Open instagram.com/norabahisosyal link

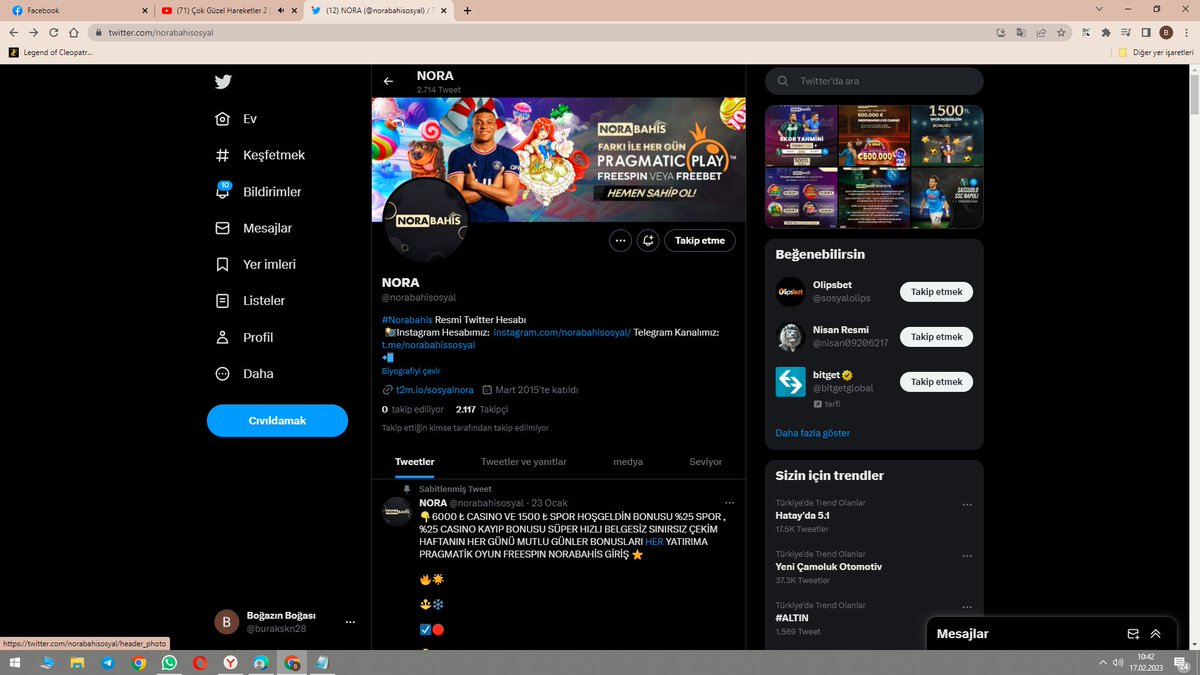coord(562,332)
